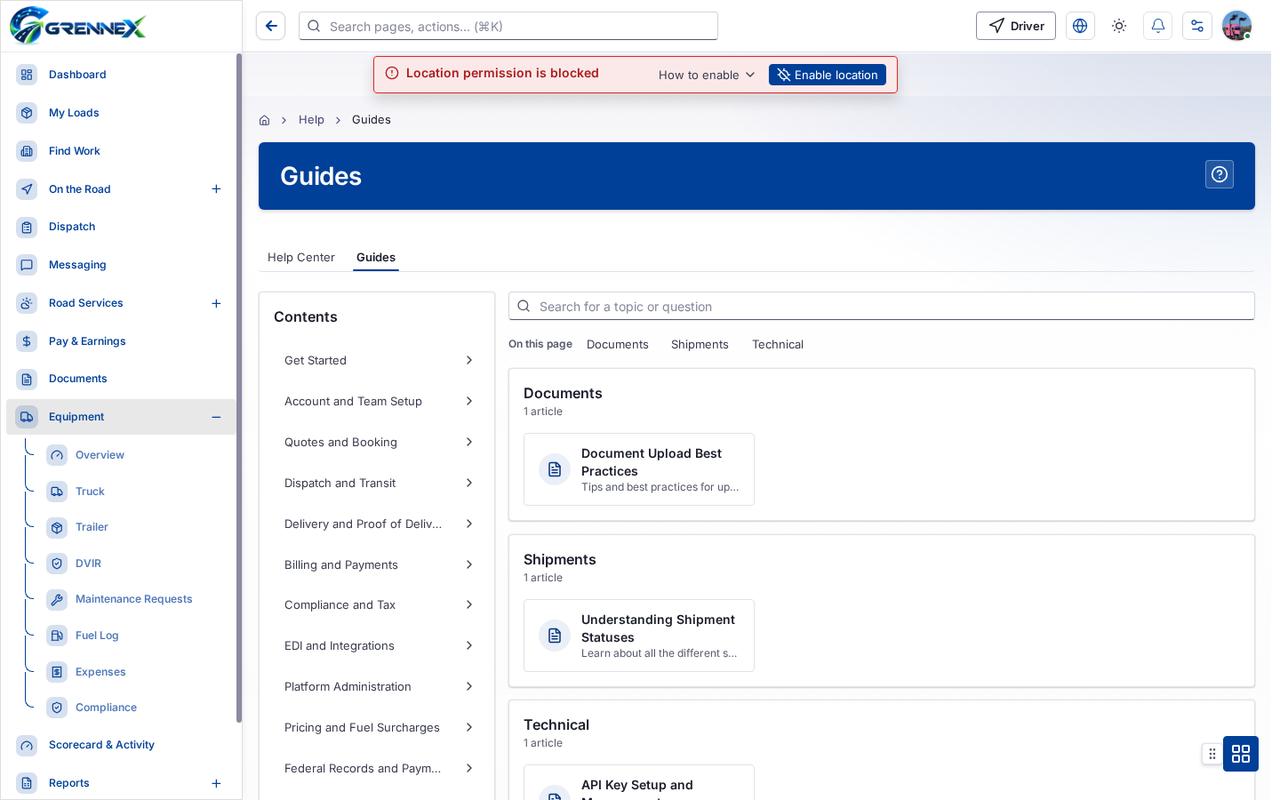This screenshot has height=800, width=1280.
Task: Jump to Technical section link
Action: pyautogui.click(x=778, y=344)
